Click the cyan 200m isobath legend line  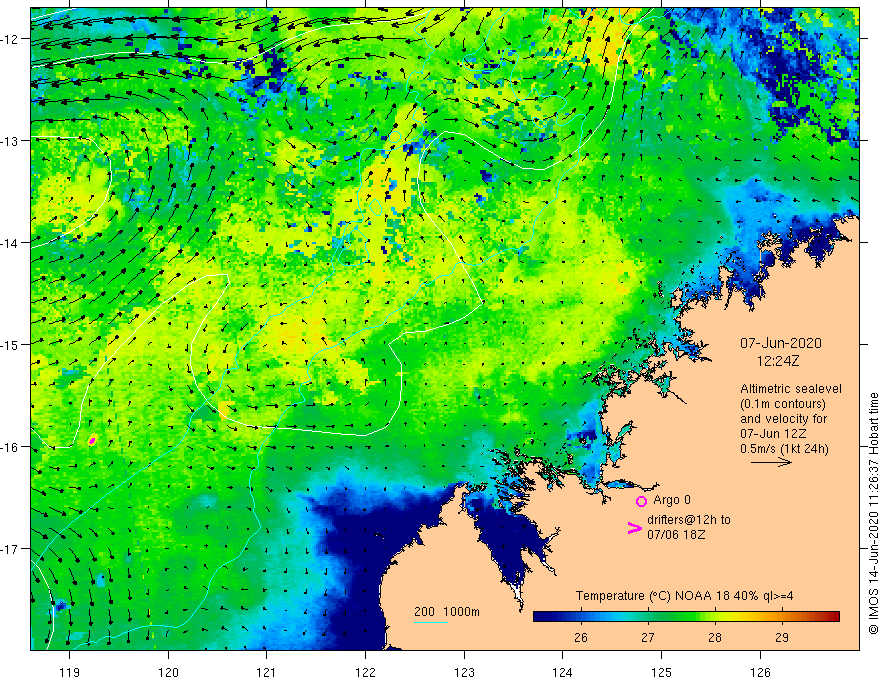(x=430, y=622)
